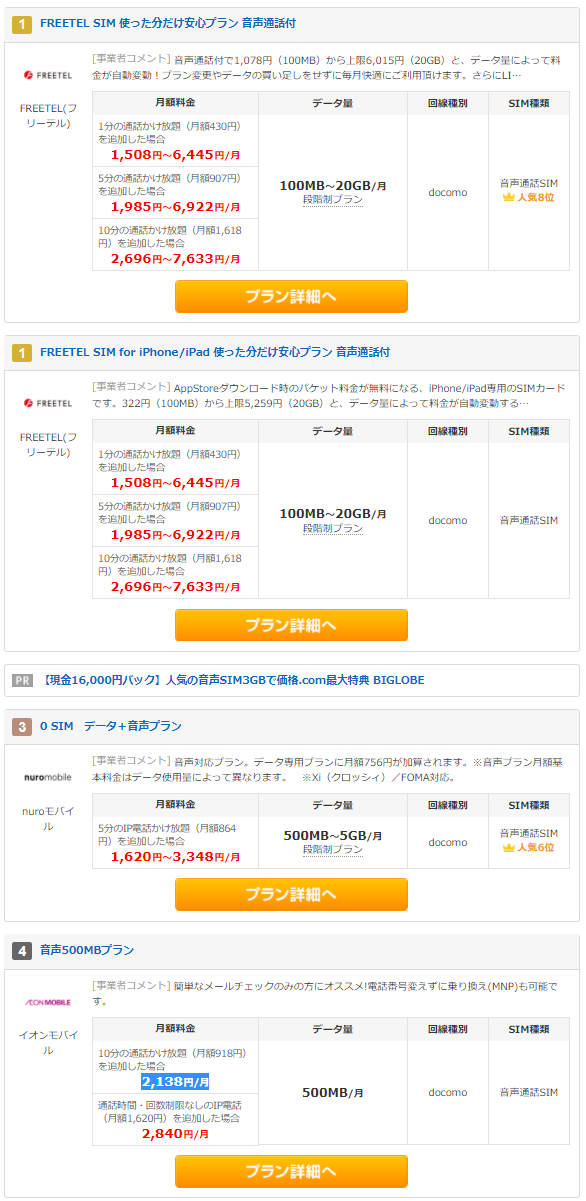Open 音声500MBプラン title link

[87, 950]
